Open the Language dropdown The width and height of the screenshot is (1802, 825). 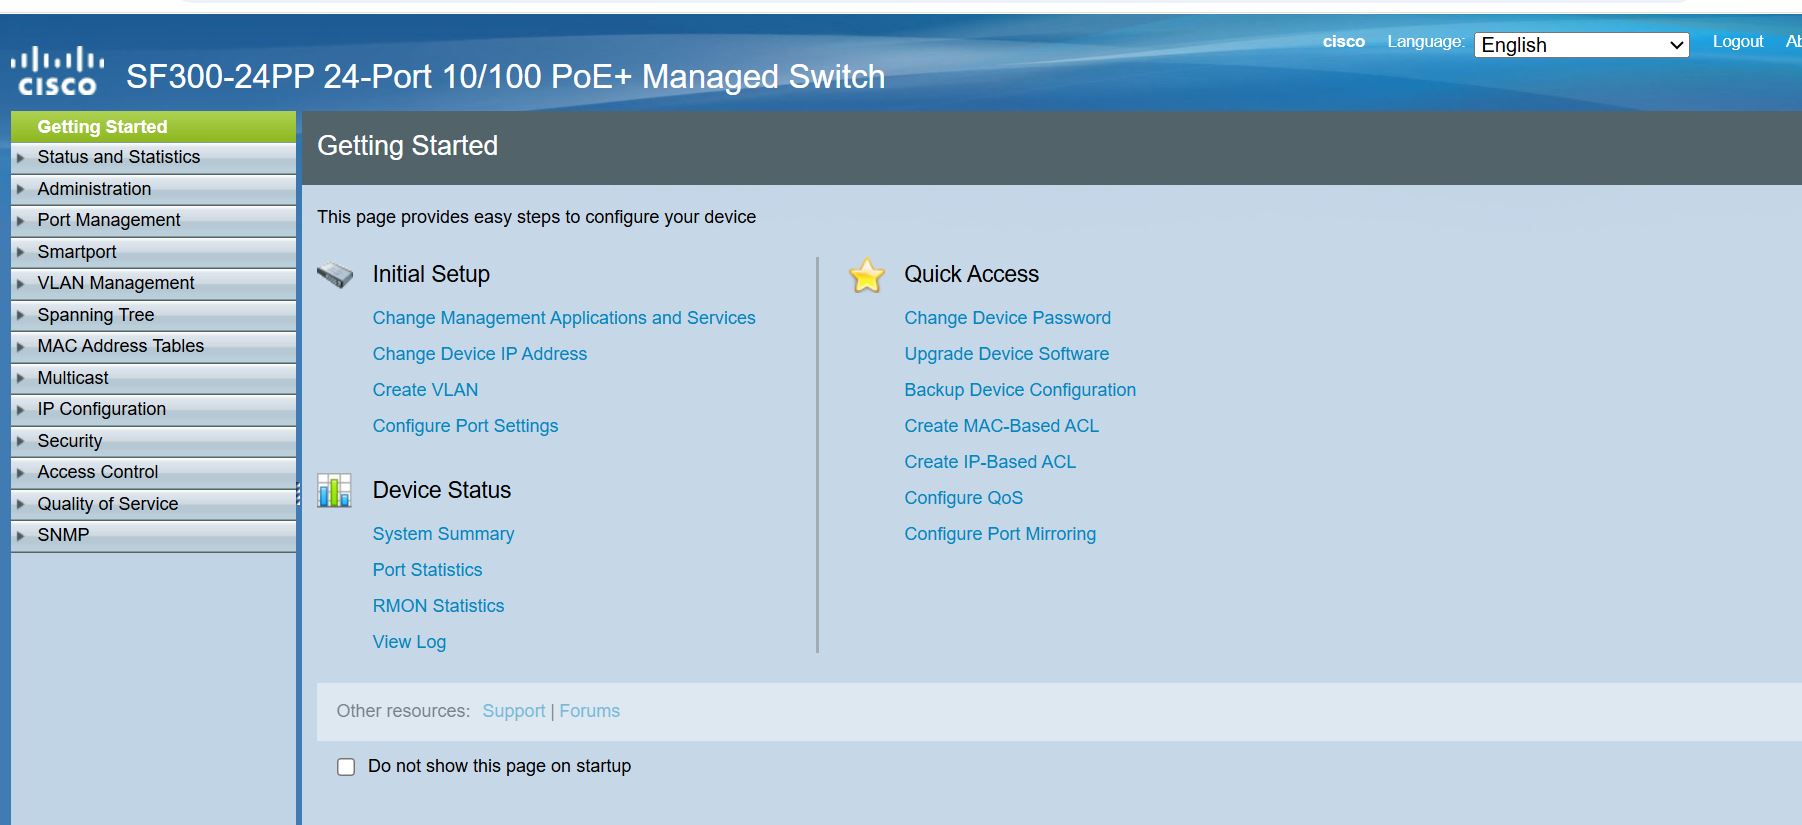pyautogui.click(x=1581, y=45)
